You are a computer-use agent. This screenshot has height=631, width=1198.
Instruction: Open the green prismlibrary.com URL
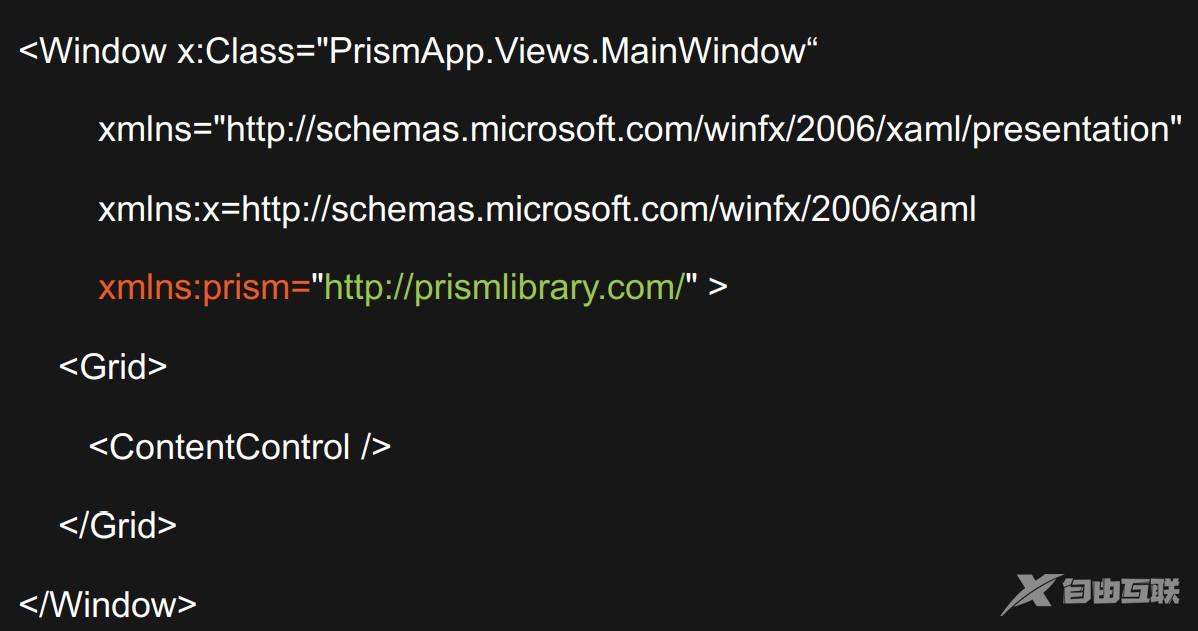pyautogui.click(x=504, y=288)
